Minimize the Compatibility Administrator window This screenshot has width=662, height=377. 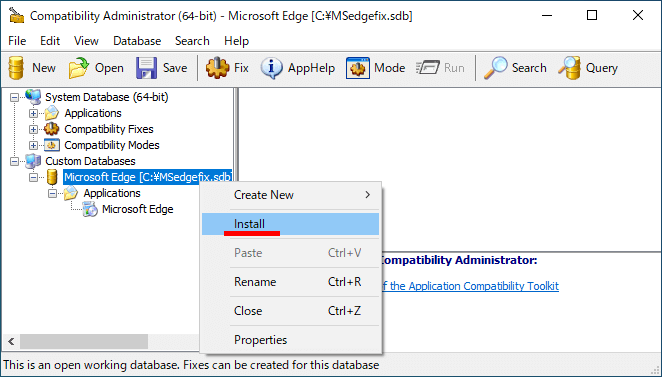click(x=547, y=16)
